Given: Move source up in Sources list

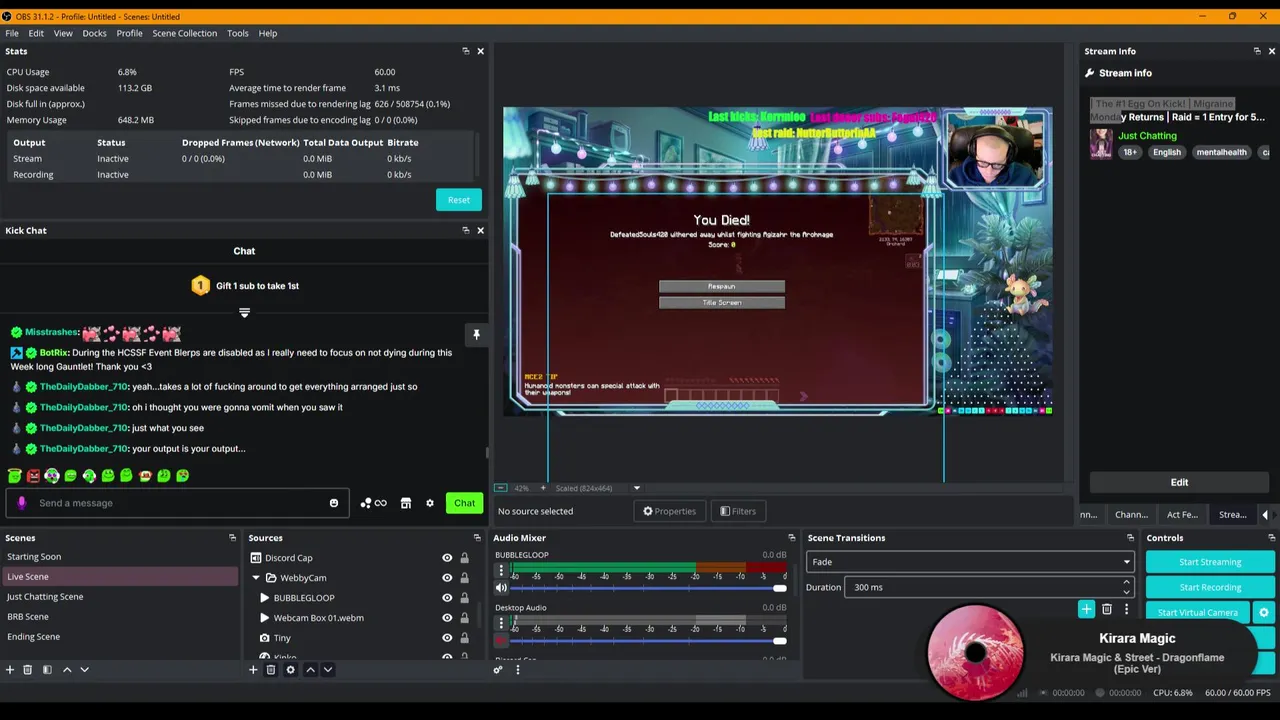Looking at the screenshot, I should (310, 670).
